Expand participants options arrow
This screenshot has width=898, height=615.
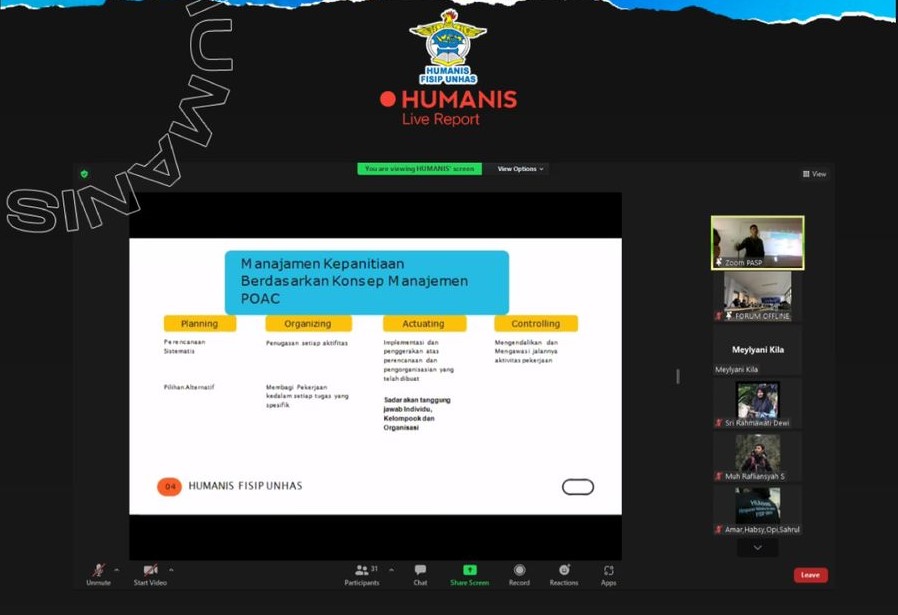point(392,570)
